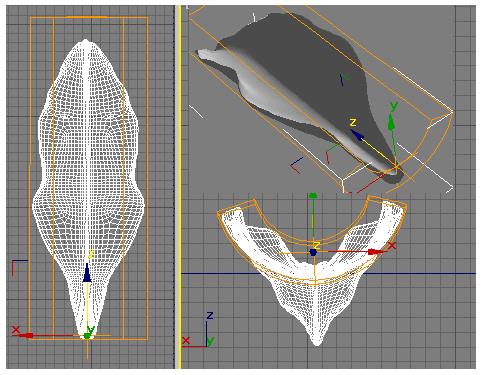482x375 pixels.
Task: Select the tall wireframe leaf mesh in the left viewport
Action: (88, 189)
